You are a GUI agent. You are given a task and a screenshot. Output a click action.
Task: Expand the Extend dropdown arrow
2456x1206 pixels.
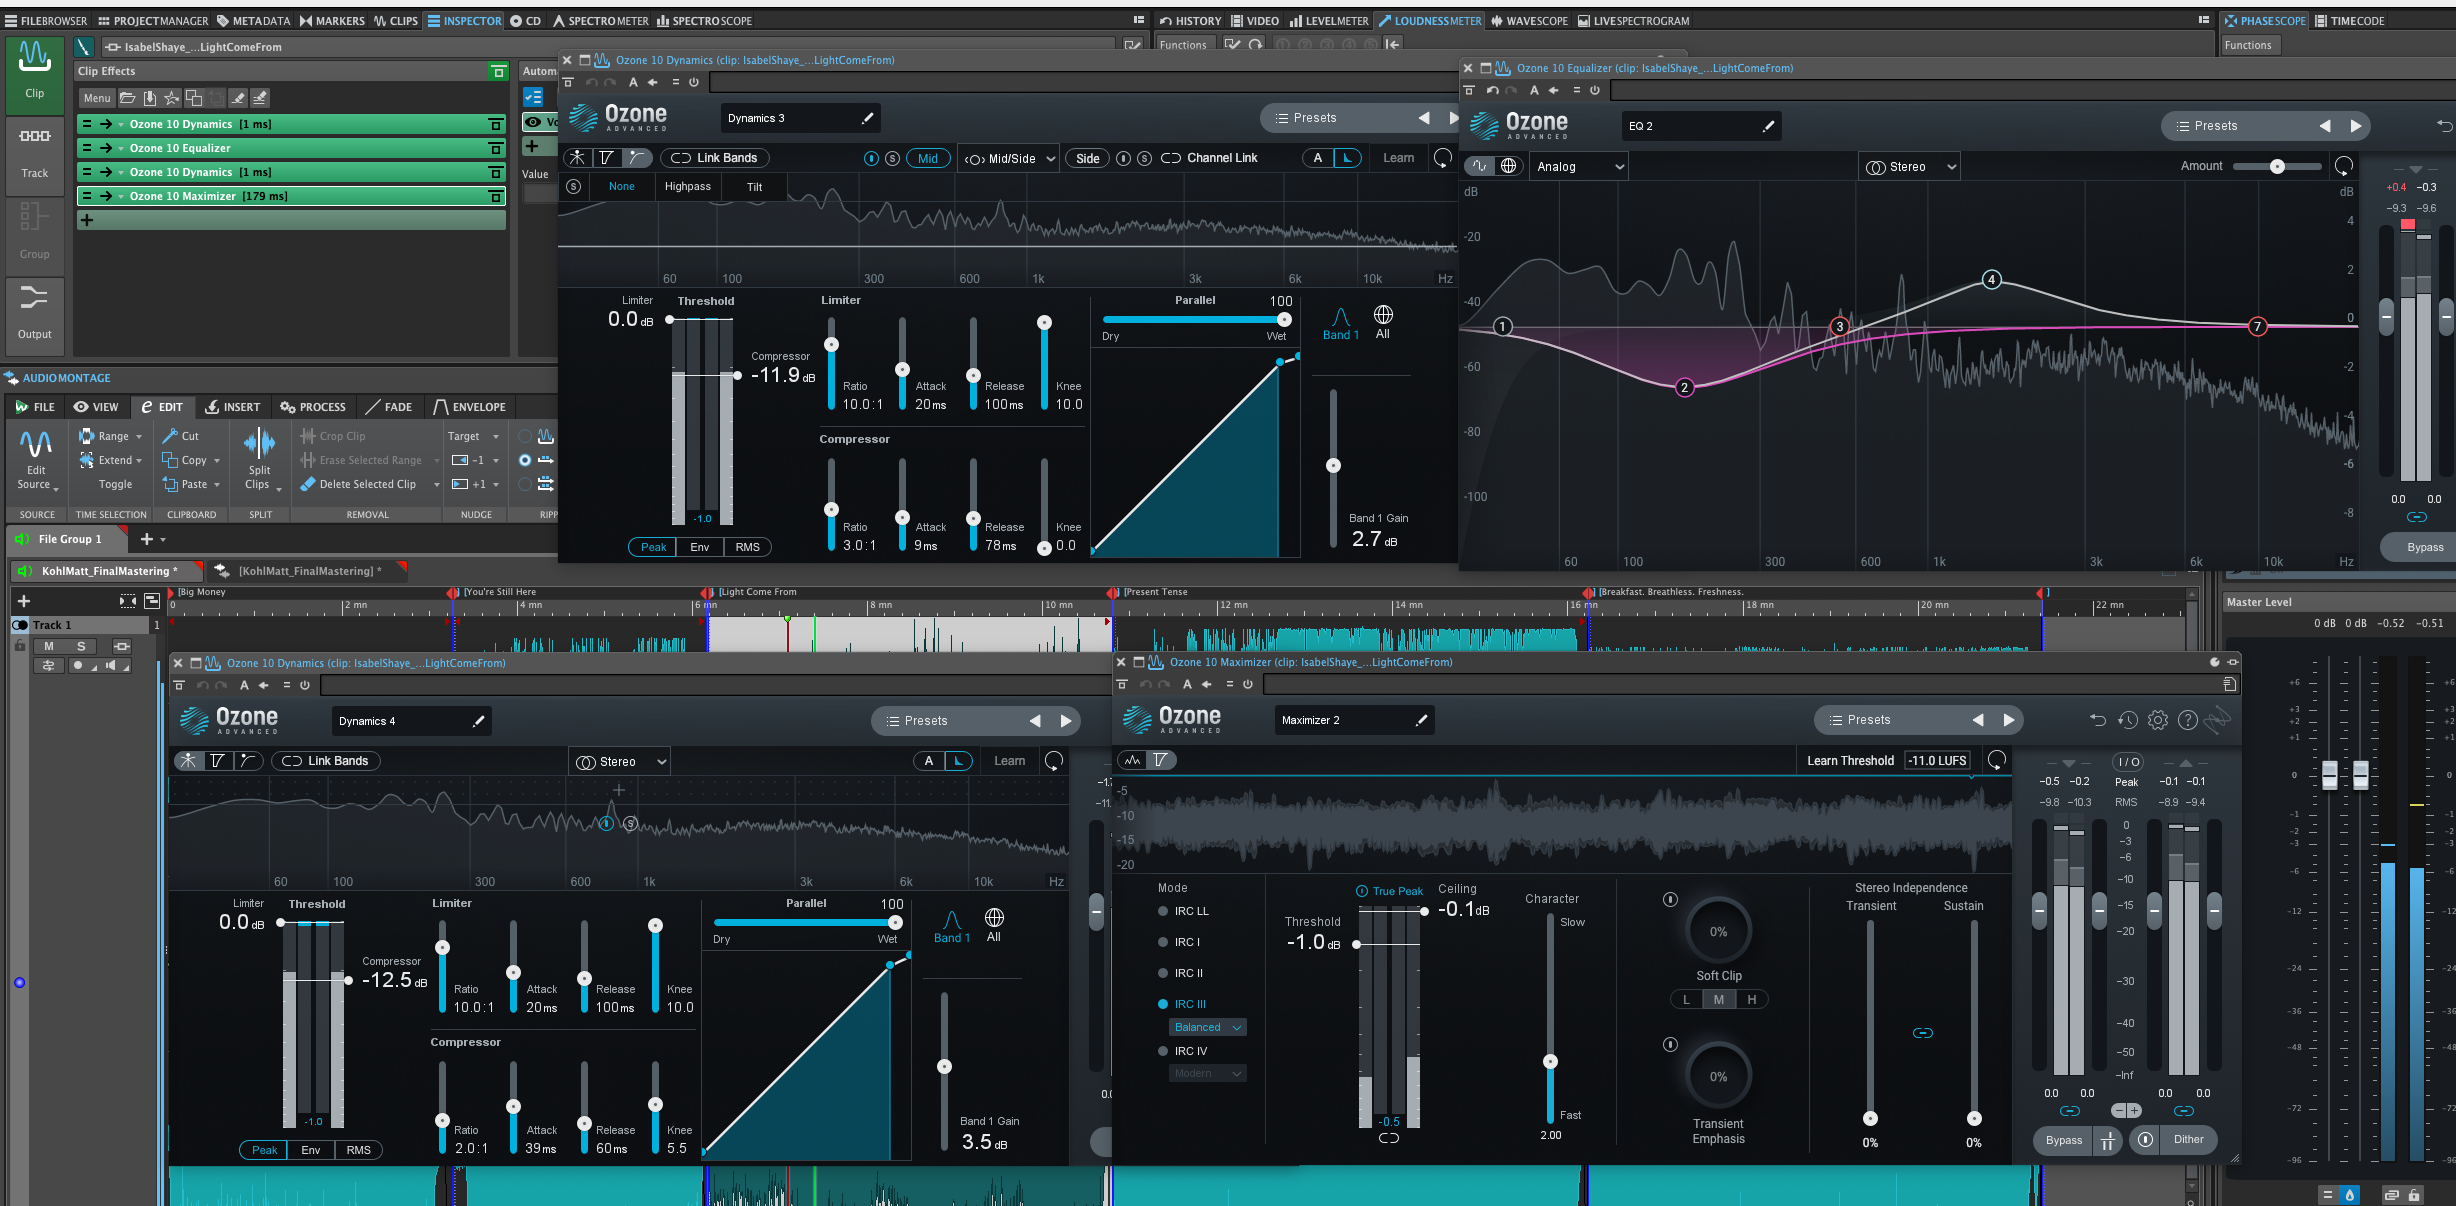tap(139, 461)
